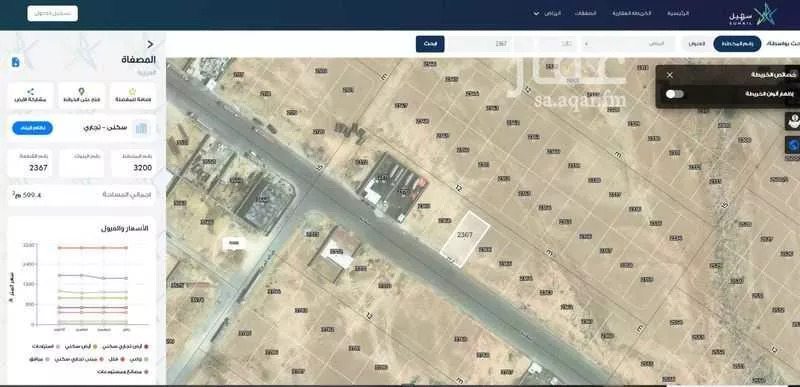The width and height of the screenshot is (800, 387).
Task: Click the Al-Misfat district title
Action: click(138, 60)
